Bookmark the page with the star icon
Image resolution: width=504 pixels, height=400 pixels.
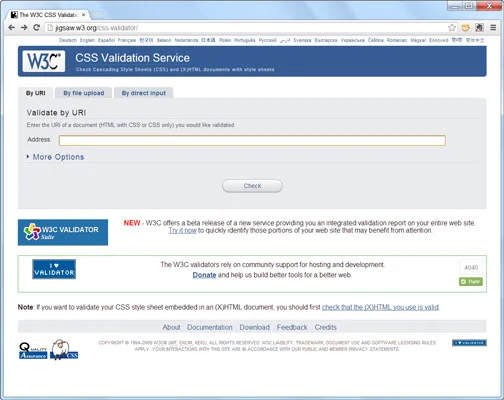[x=452, y=28]
